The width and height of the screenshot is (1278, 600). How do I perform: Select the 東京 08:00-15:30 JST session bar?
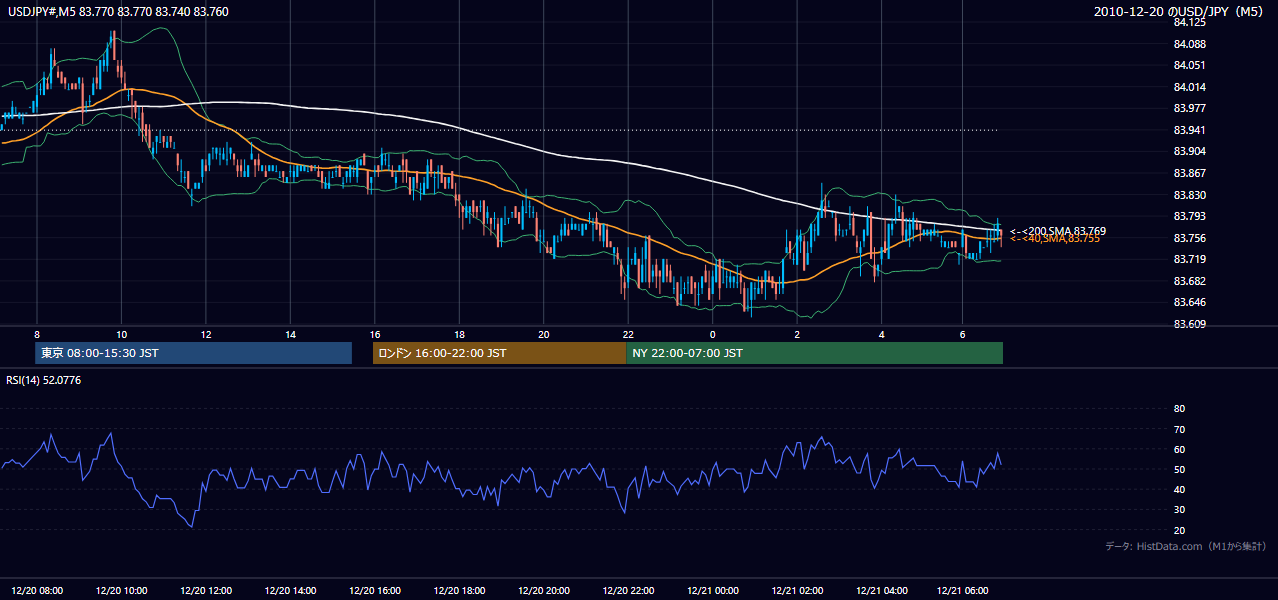click(x=193, y=353)
